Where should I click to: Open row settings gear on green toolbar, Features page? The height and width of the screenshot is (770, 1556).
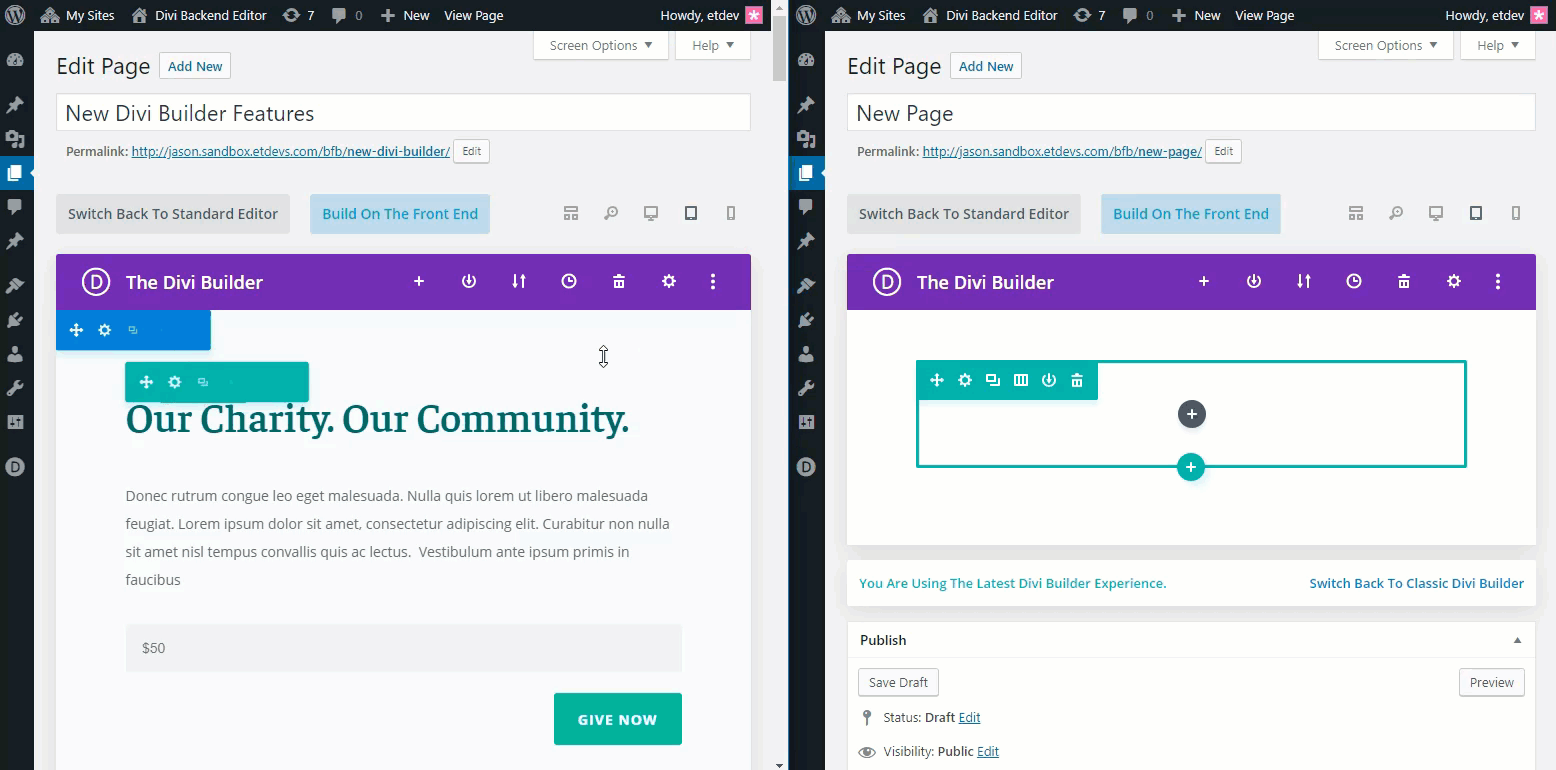pos(175,382)
